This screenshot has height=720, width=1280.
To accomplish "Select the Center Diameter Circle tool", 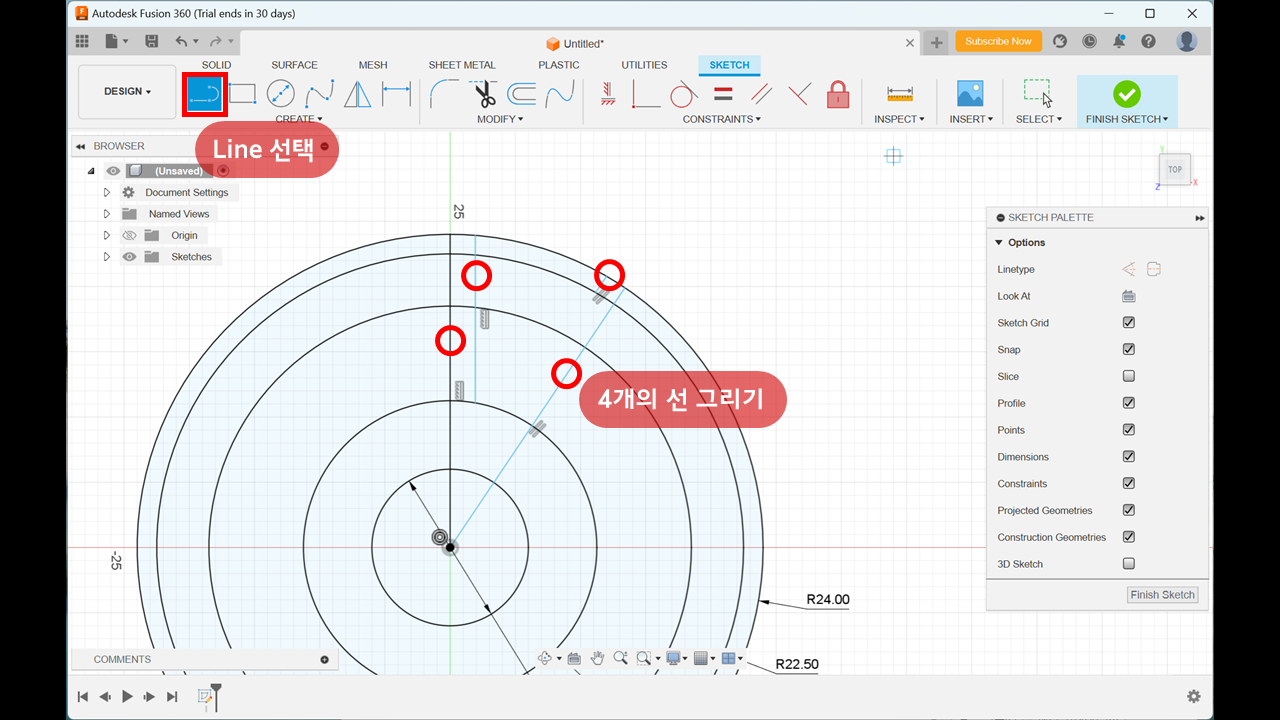I will [x=281, y=94].
